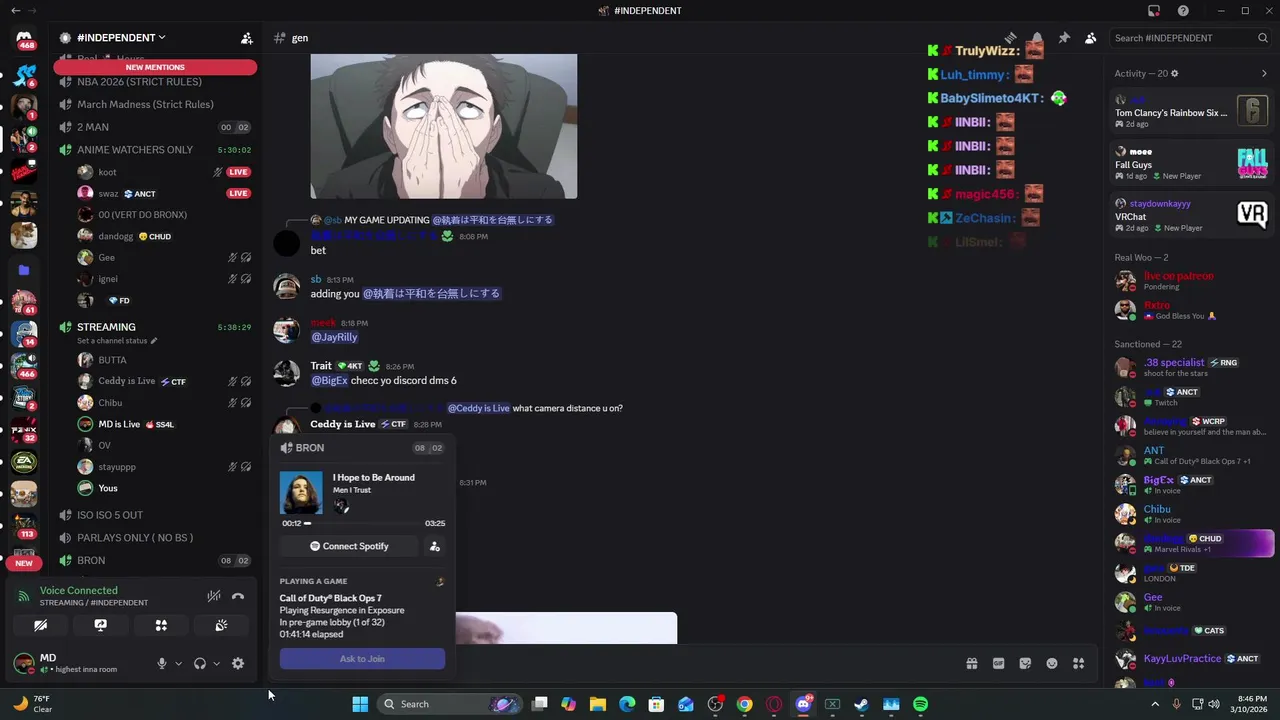1280x720 pixels.
Task: Open notification settings bell icon
Action: [1037, 38]
